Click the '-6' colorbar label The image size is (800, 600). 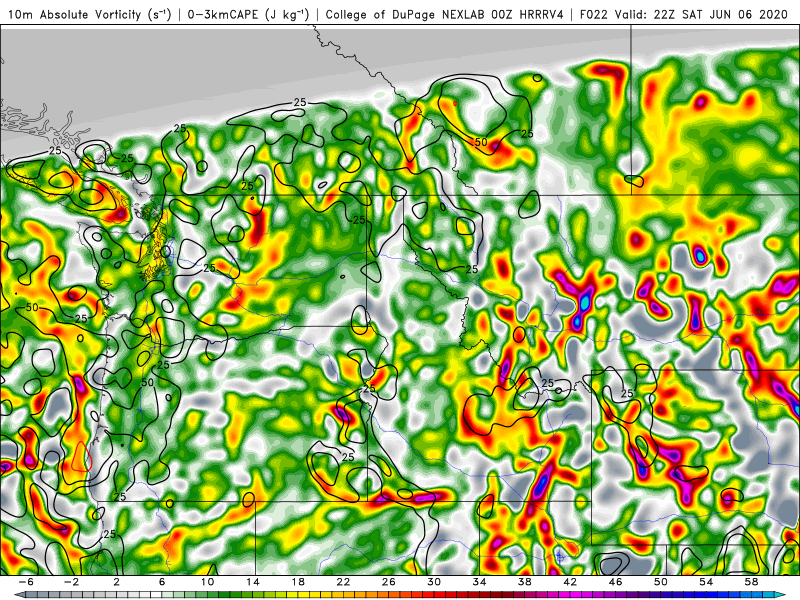[26, 582]
